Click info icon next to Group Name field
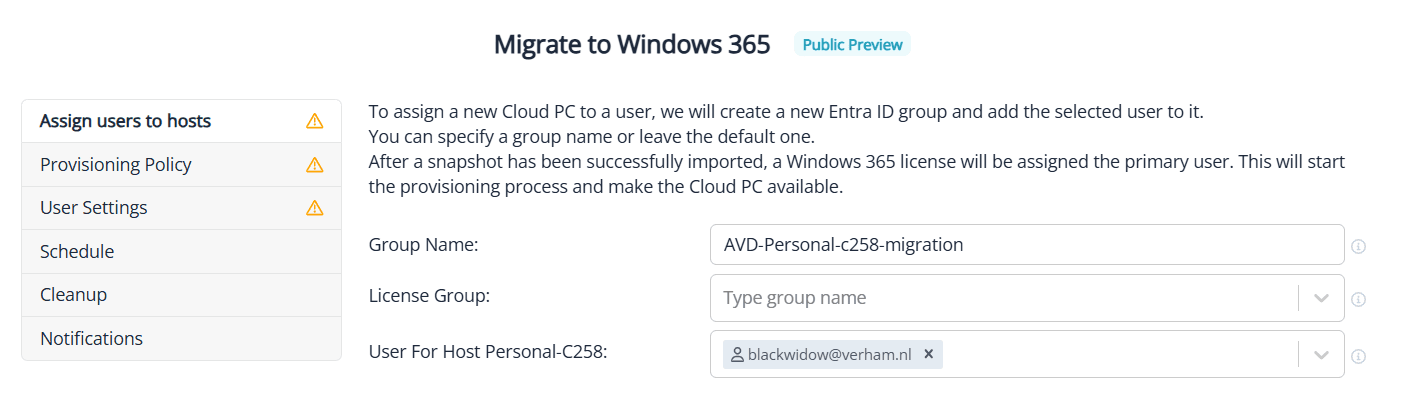This screenshot has width=1403, height=408. (1358, 246)
